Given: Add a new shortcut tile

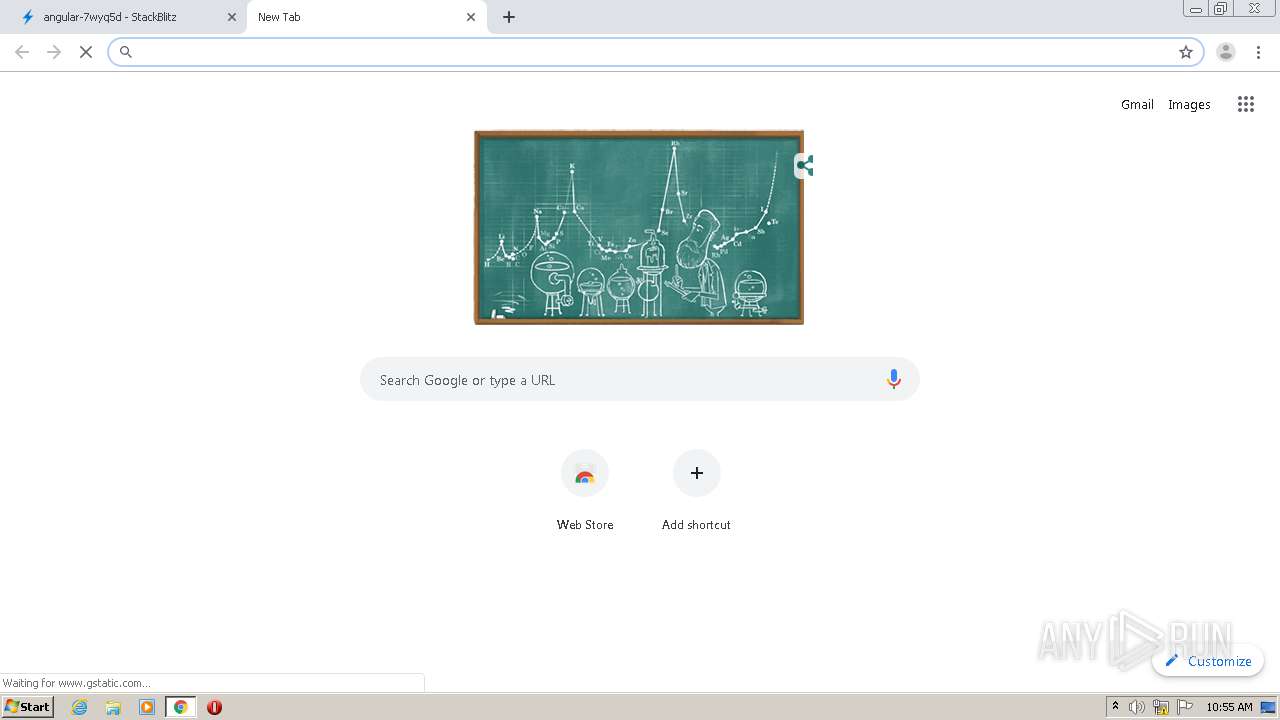Looking at the screenshot, I should coord(696,490).
